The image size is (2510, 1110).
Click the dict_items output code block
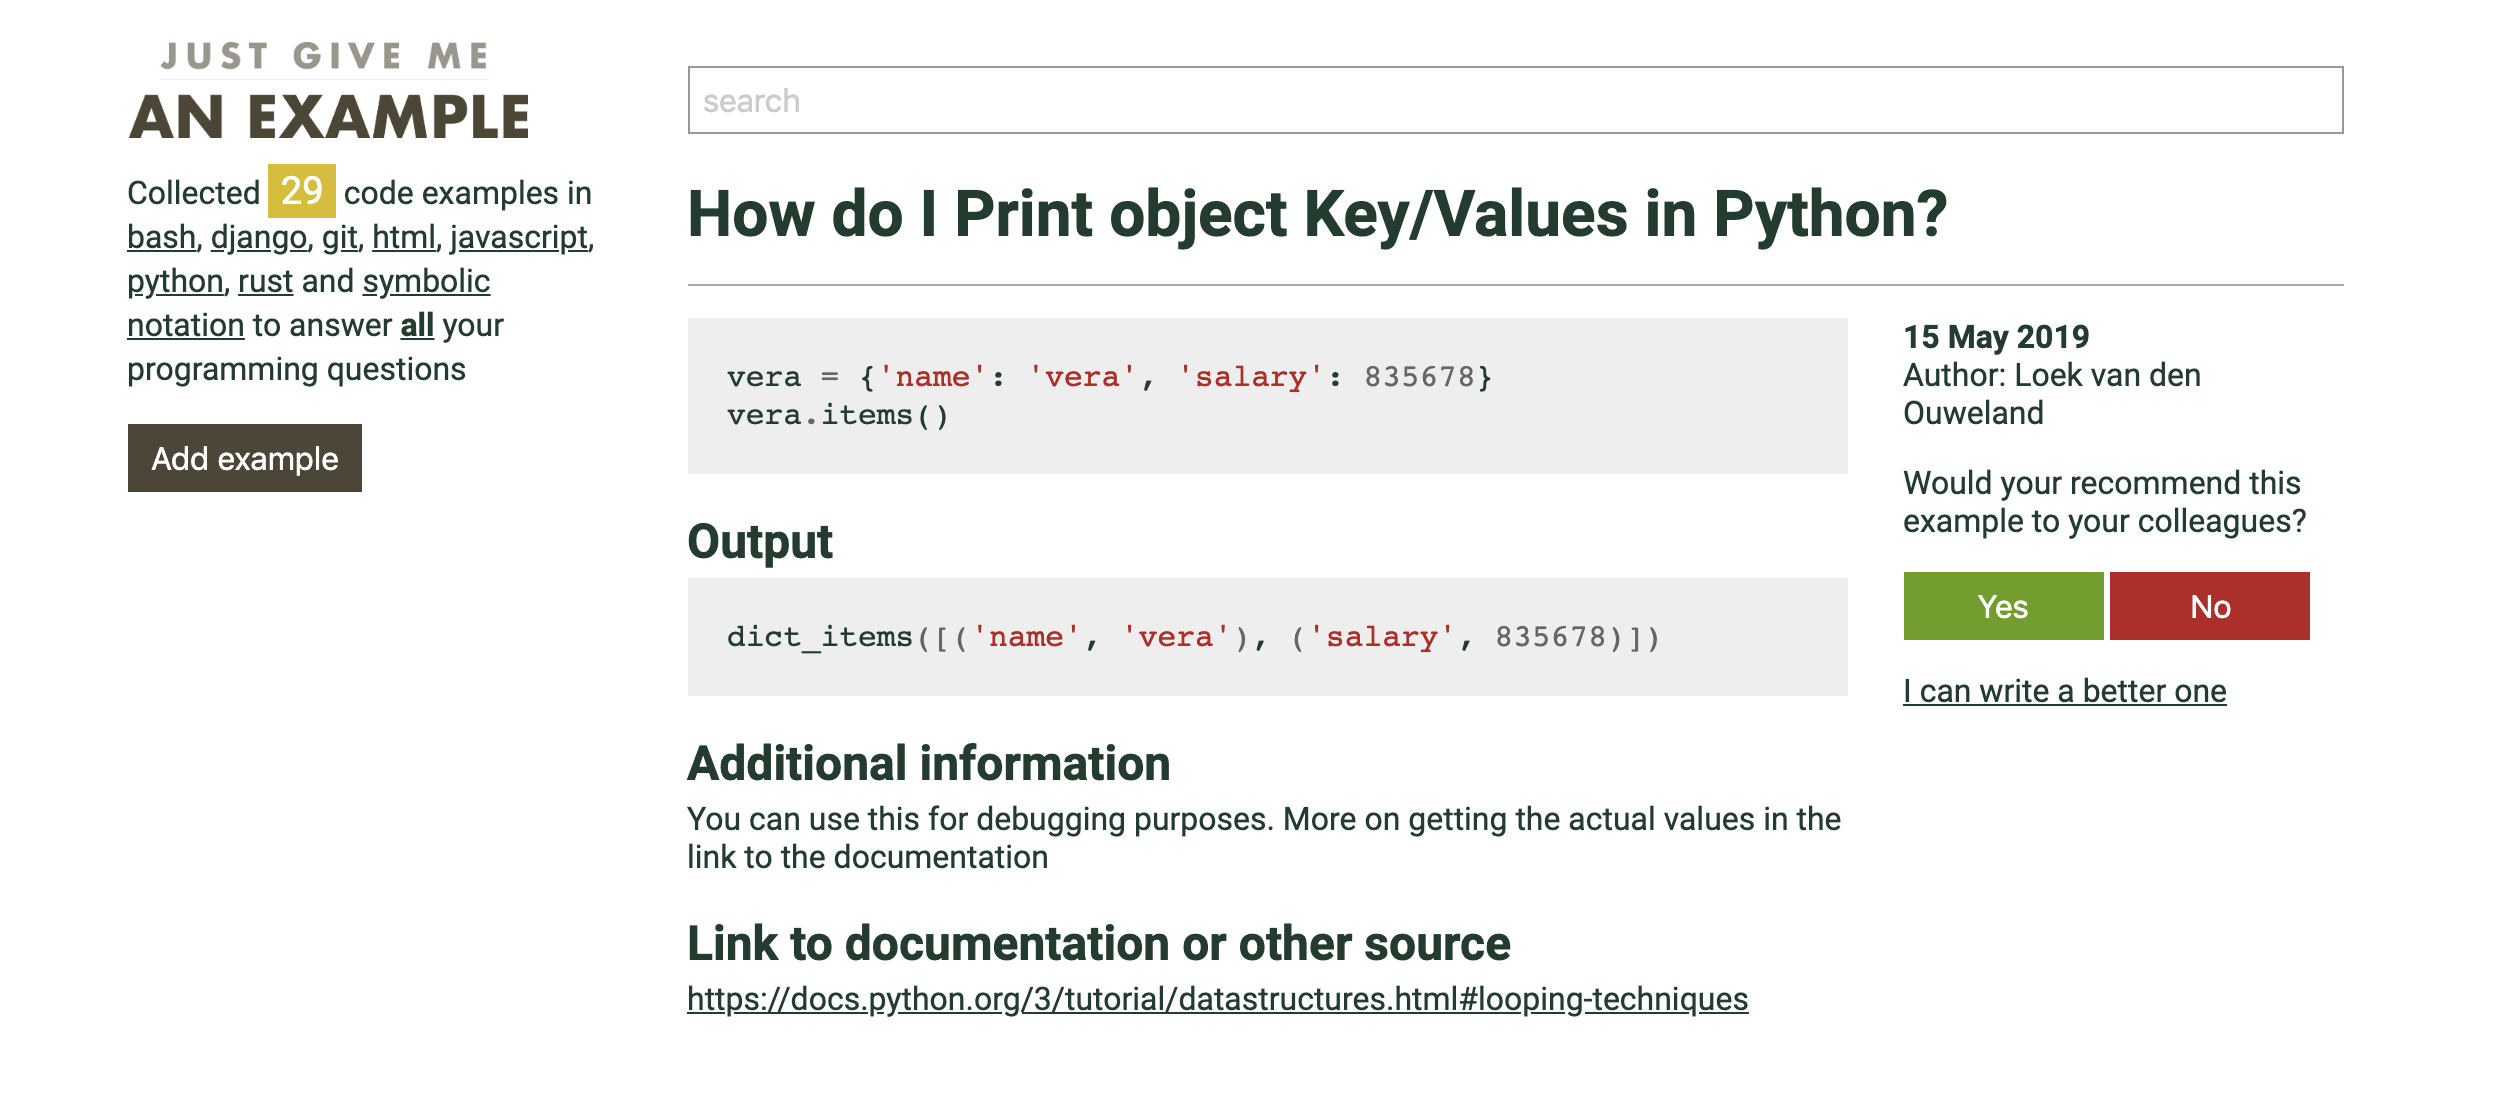[x=1268, y=637]
